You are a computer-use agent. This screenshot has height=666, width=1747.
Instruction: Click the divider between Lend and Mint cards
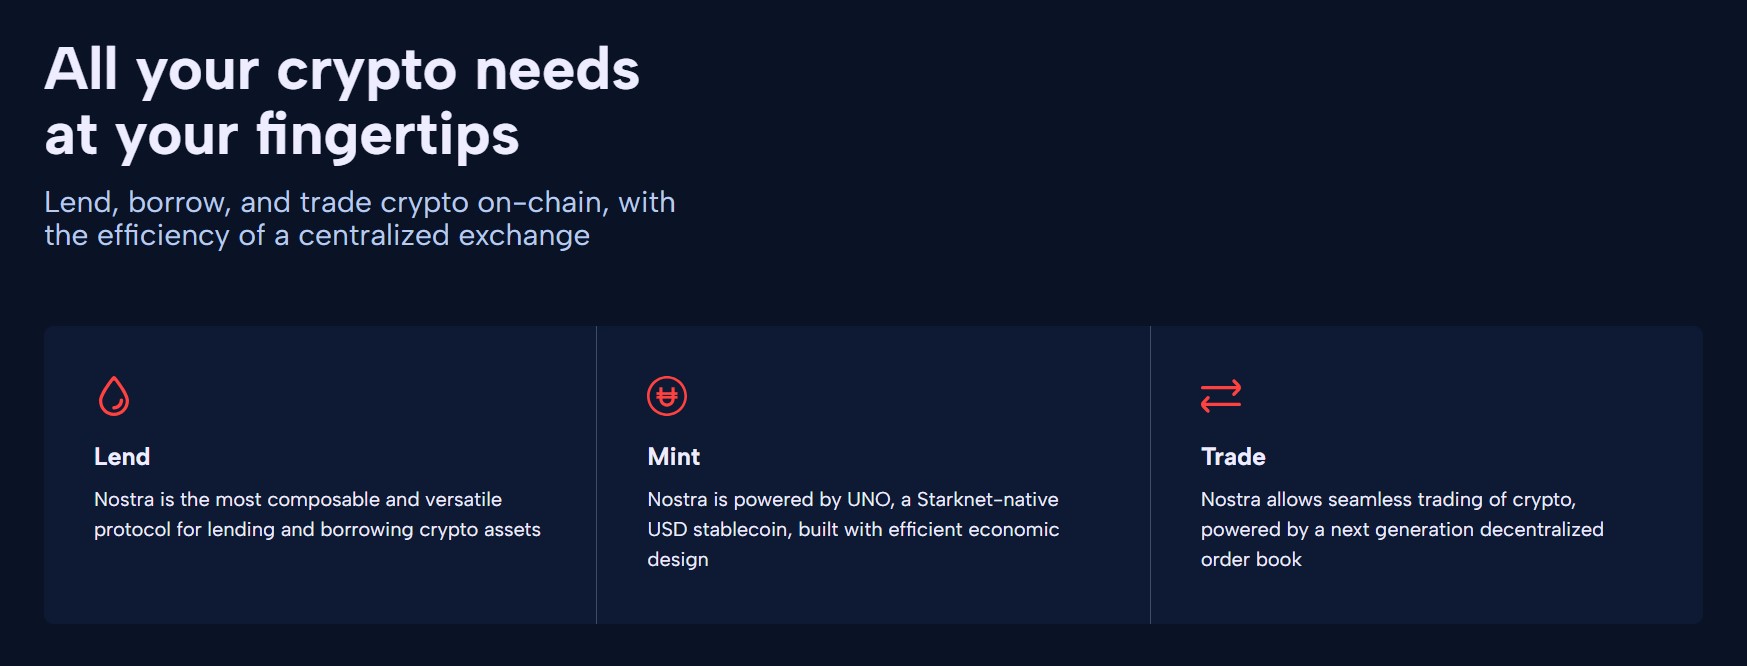click(596, 475)
